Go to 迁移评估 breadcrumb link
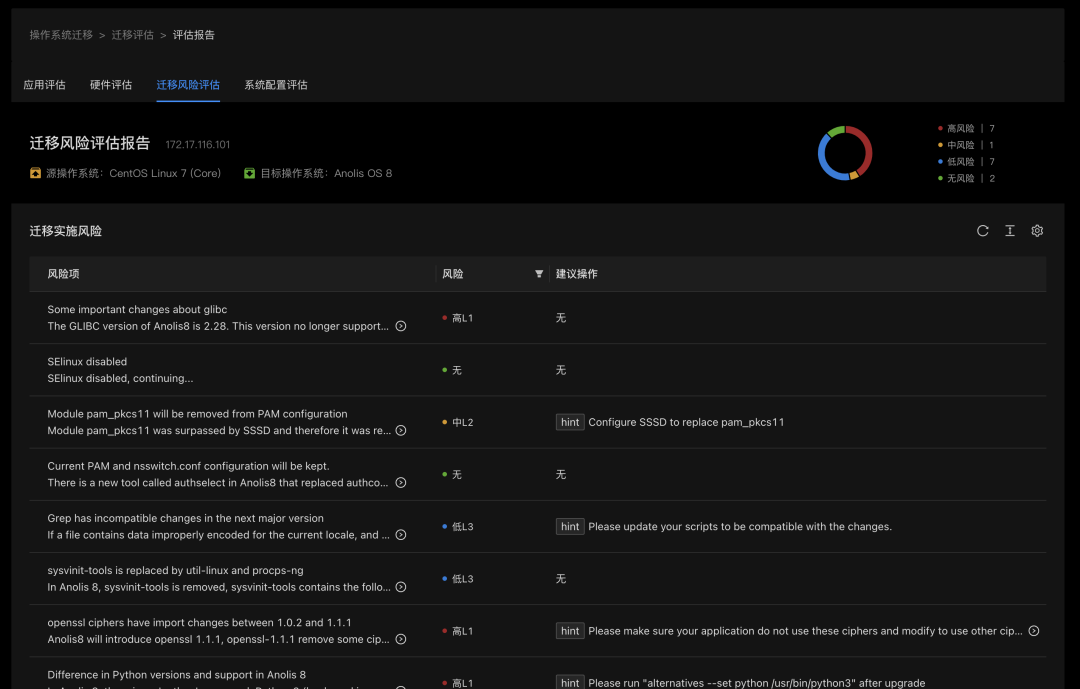Viewport: 1080px width, 689px height. click(x=133, y=35)
